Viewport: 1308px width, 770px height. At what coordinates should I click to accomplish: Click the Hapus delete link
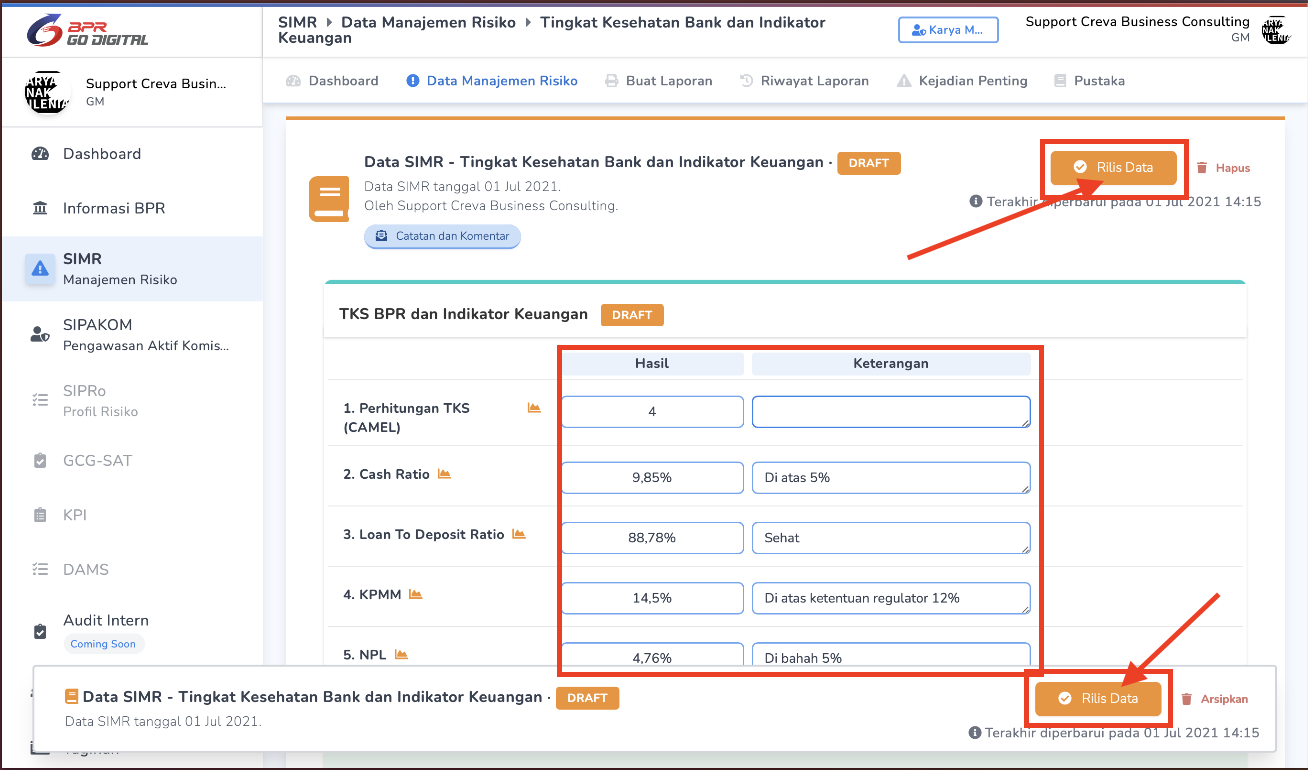click(1223, 168)
